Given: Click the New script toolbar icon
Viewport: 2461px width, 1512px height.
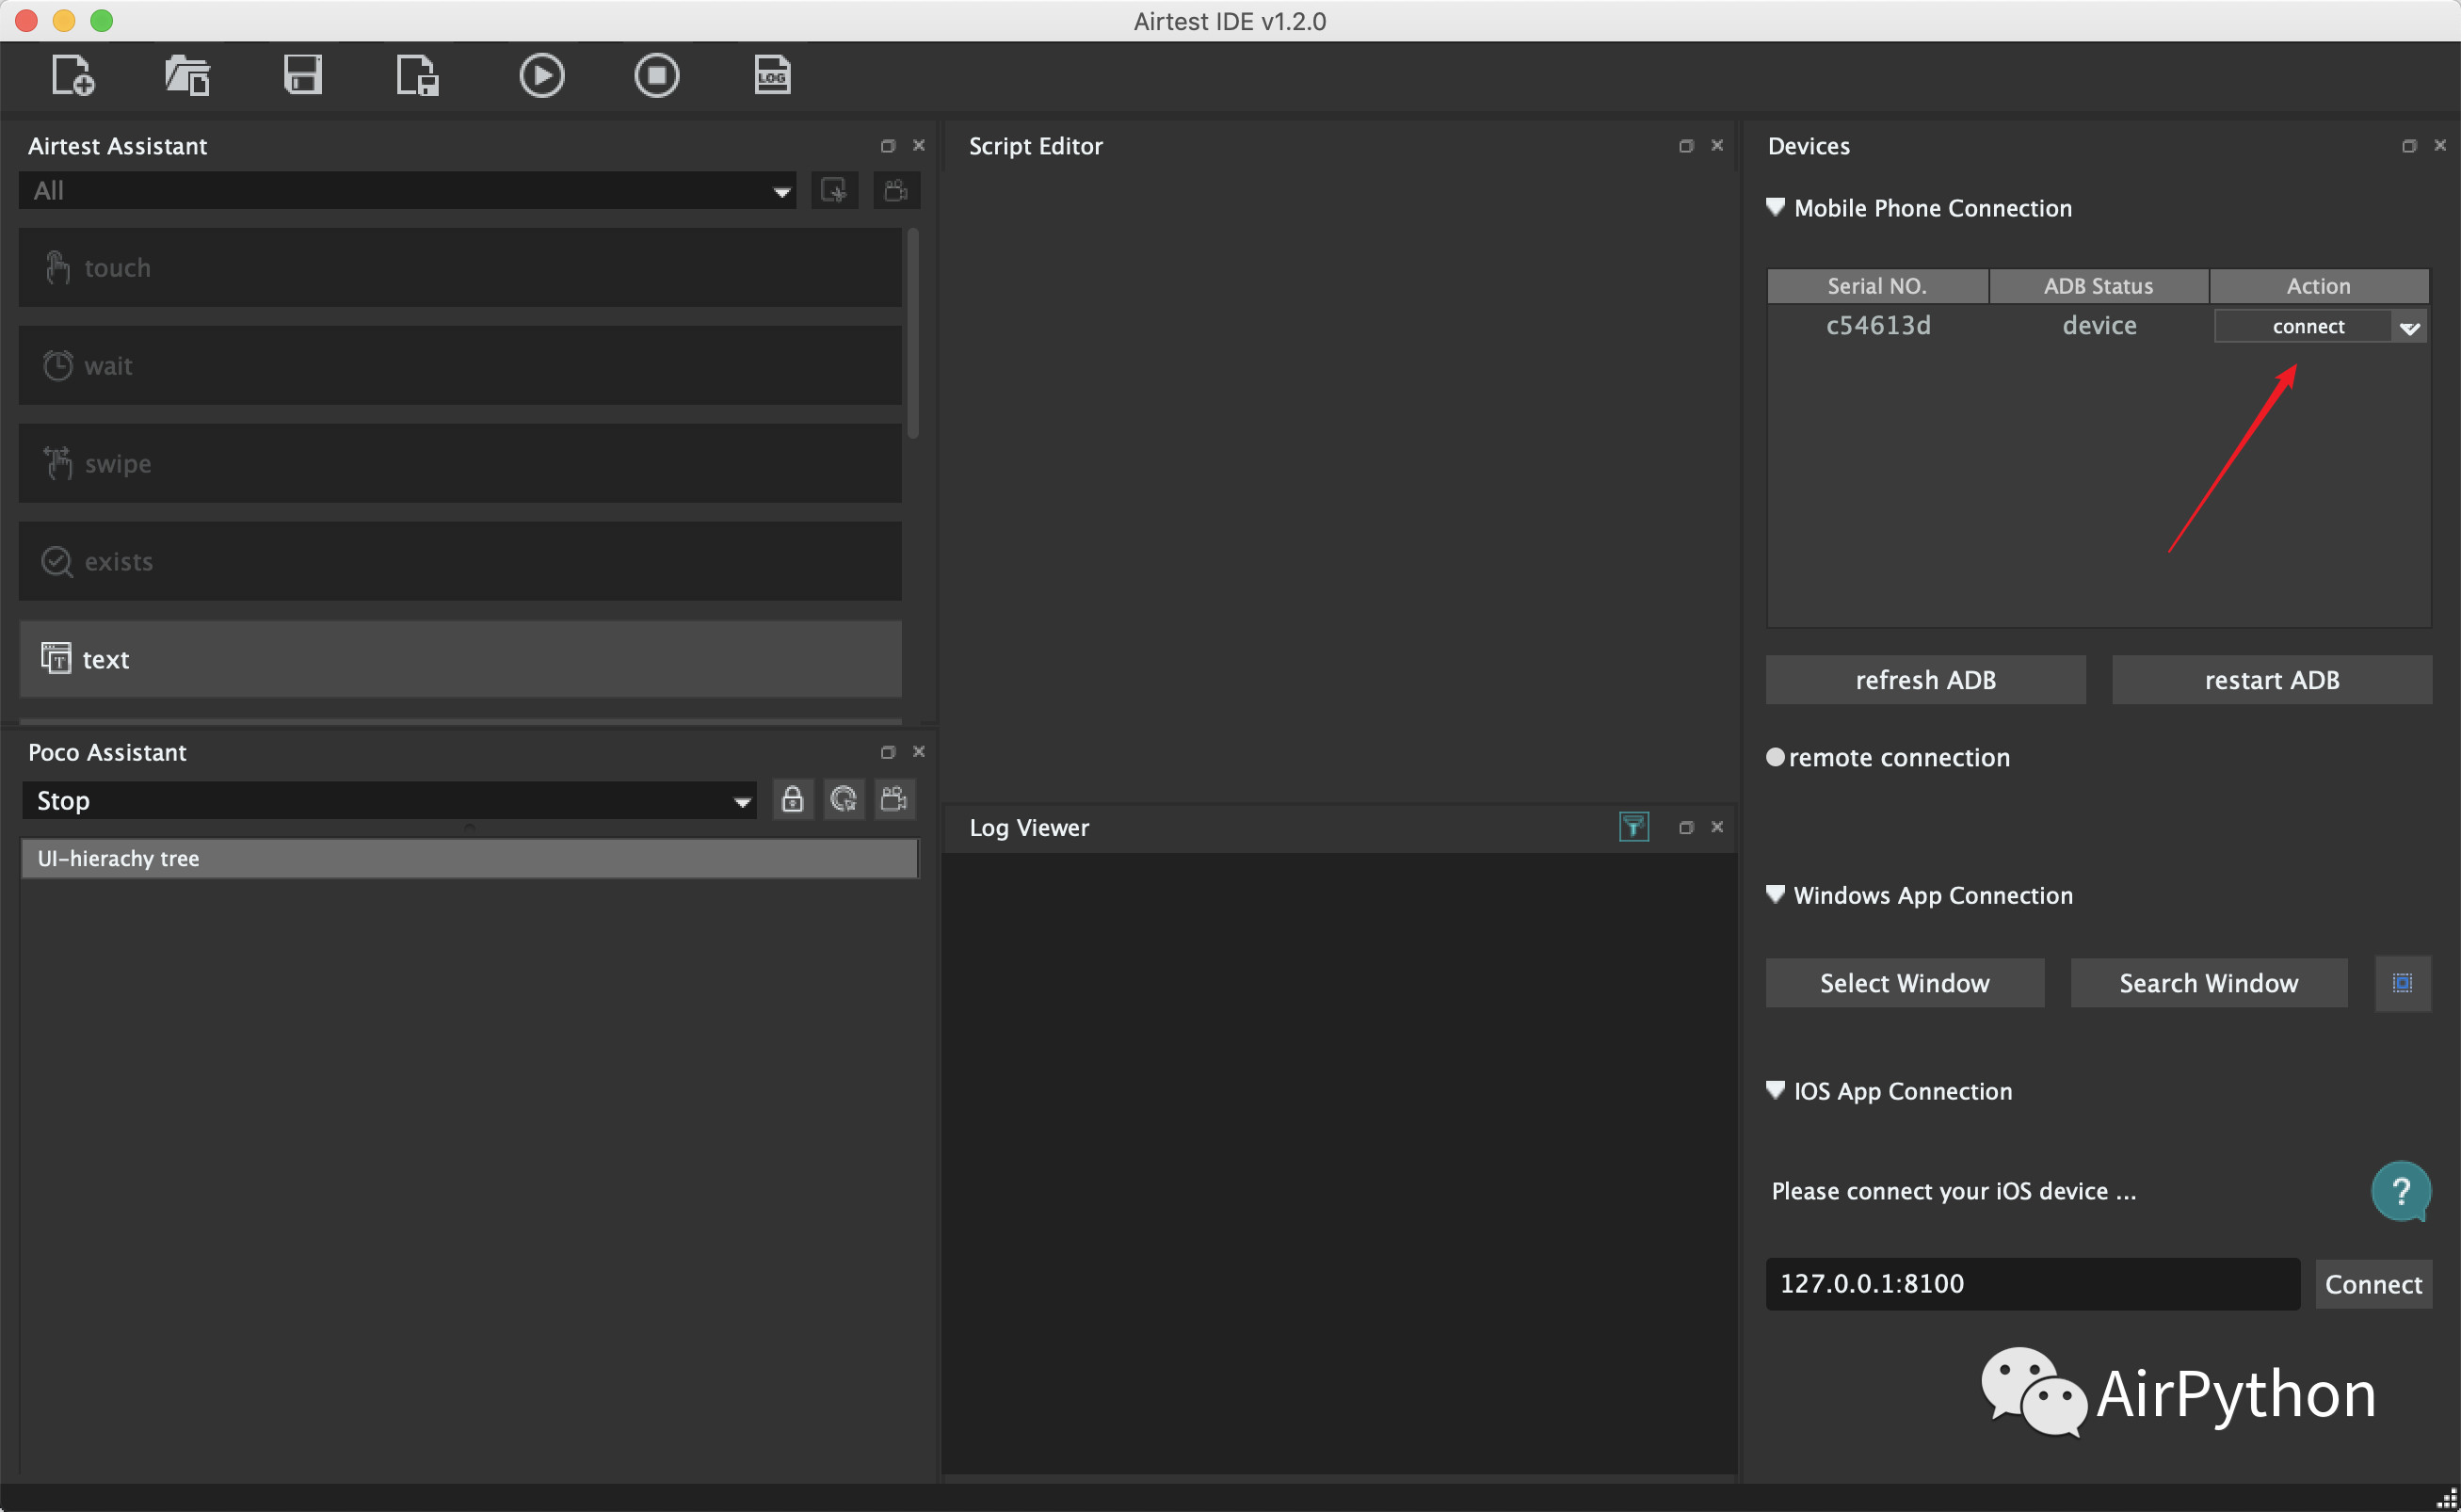Looking at the screenshot, I should 72,76.
